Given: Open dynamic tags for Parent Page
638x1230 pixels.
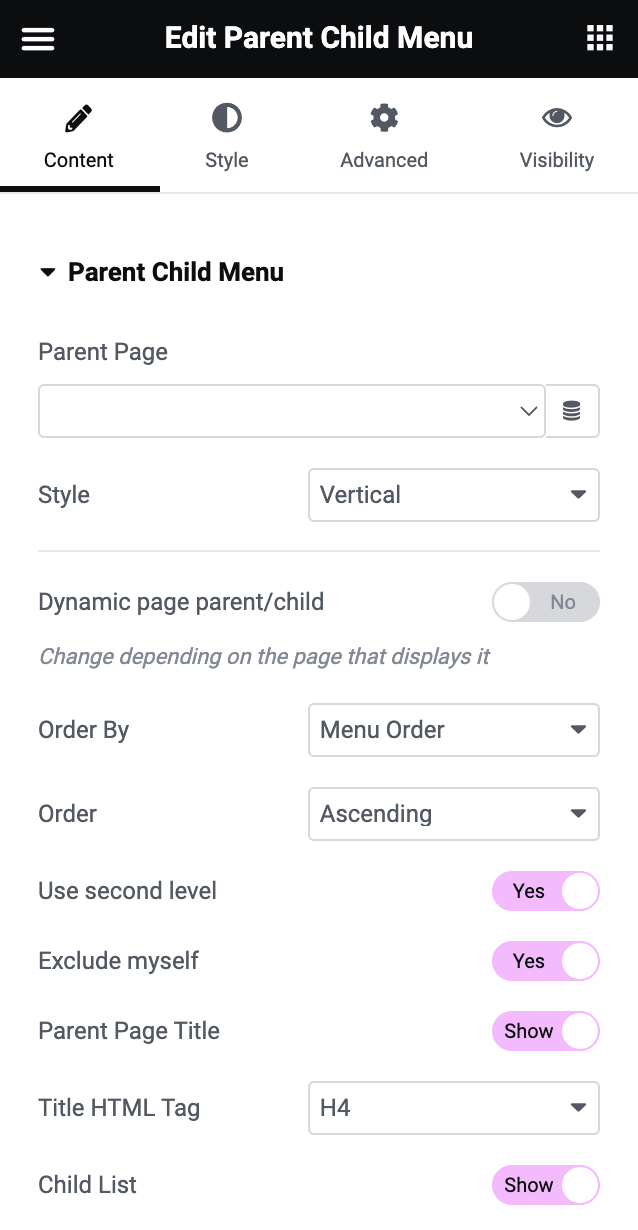Looking at the screenshot, I should coord(572,411).
